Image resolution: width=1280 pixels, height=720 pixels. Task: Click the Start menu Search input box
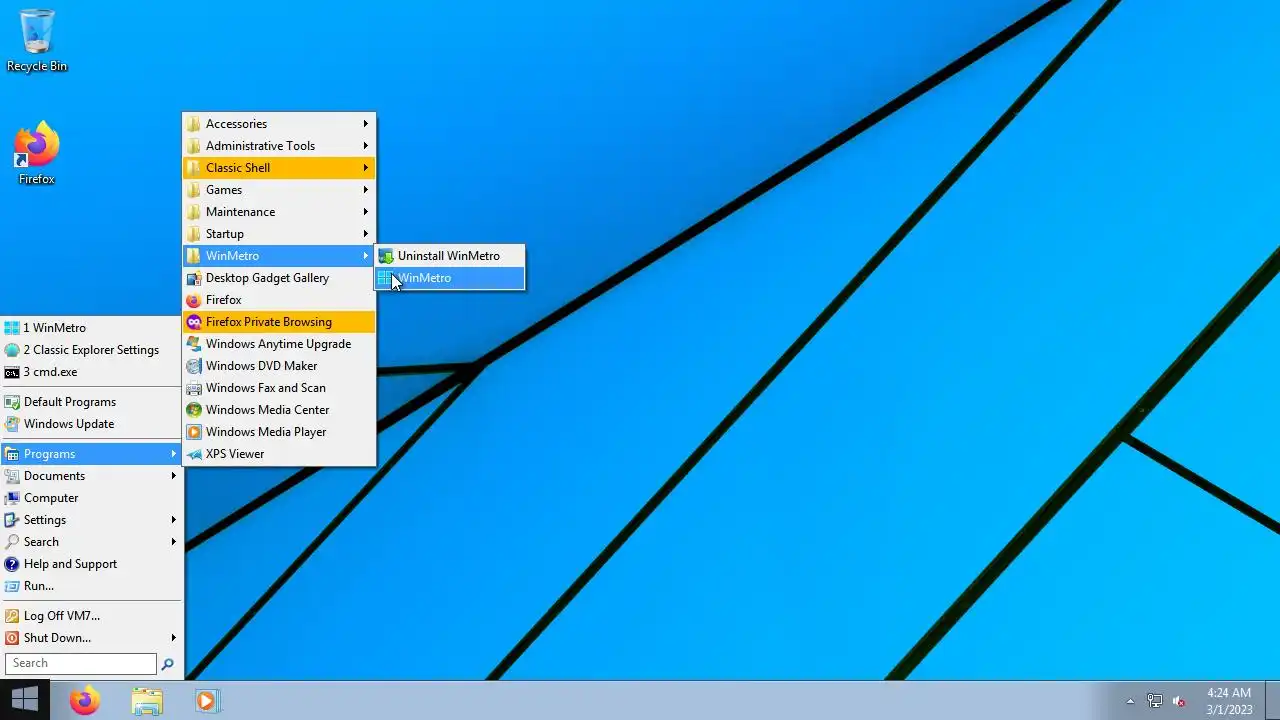point(81,663)
